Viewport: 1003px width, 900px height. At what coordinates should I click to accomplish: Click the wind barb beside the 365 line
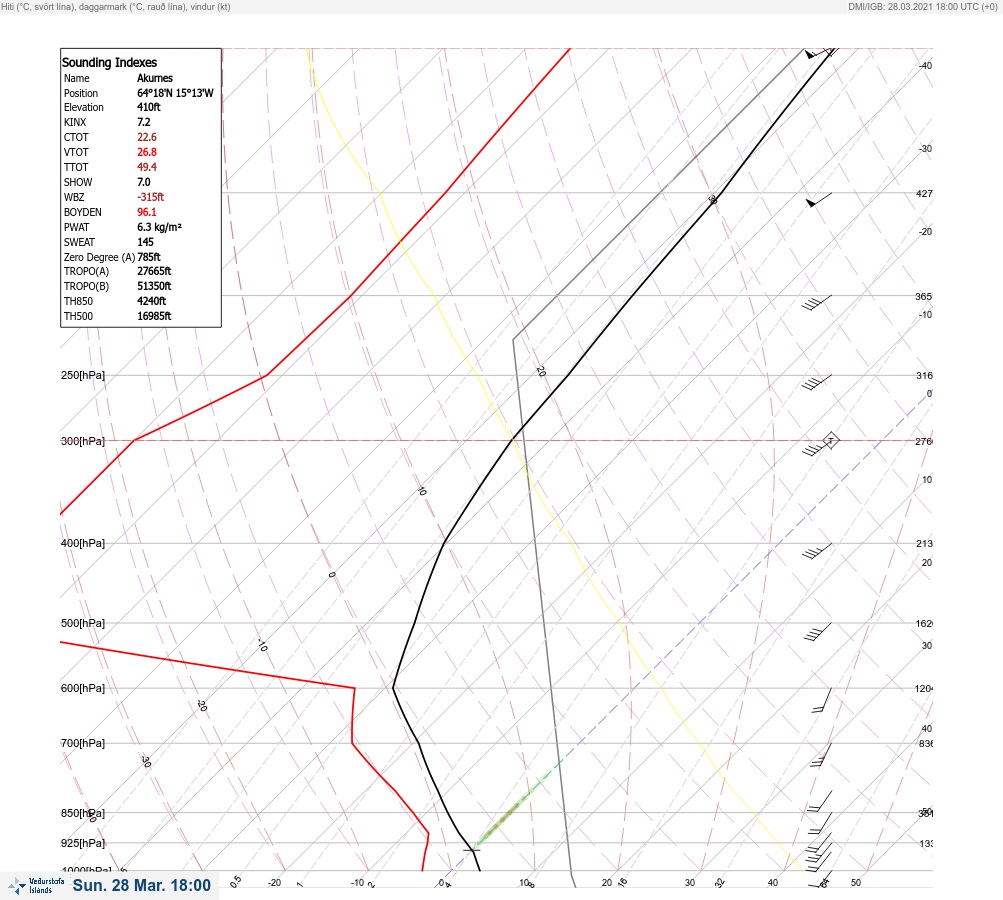pyautogui.click(x=817, y=303)
